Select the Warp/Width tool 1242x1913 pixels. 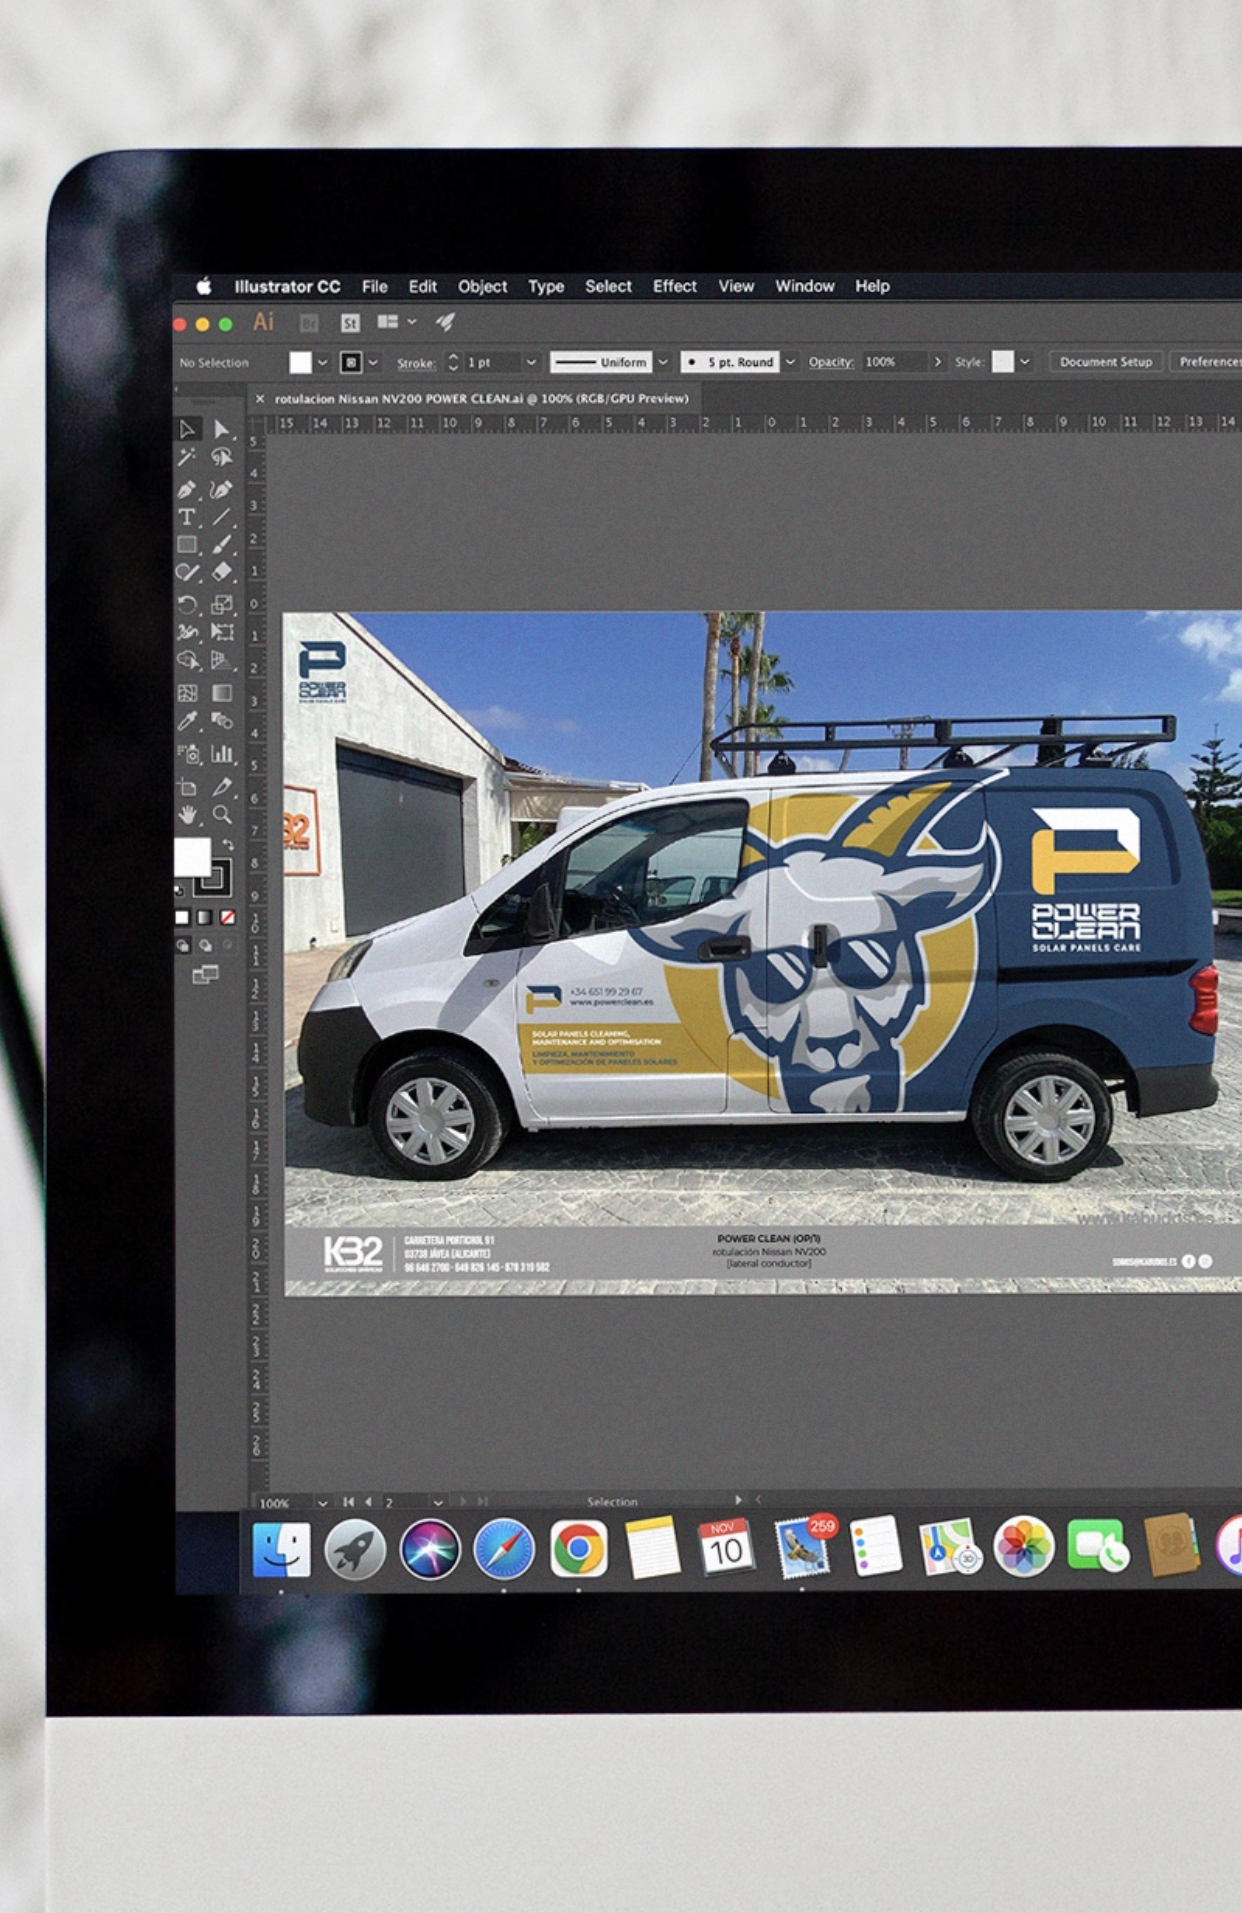coord(187,632)
